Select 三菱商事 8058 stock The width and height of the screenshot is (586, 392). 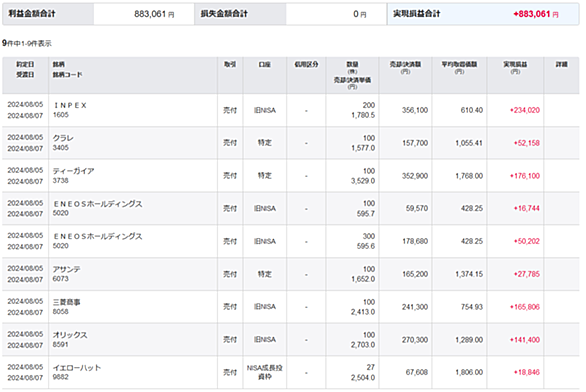(x=67, y=302)
